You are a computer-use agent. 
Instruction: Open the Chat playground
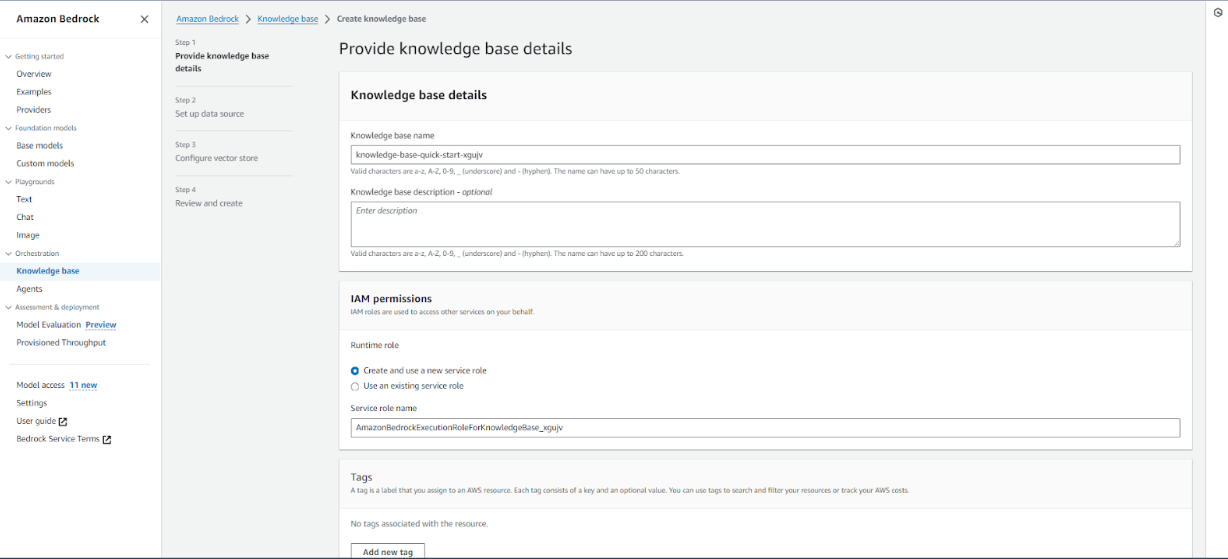point(25,217)
